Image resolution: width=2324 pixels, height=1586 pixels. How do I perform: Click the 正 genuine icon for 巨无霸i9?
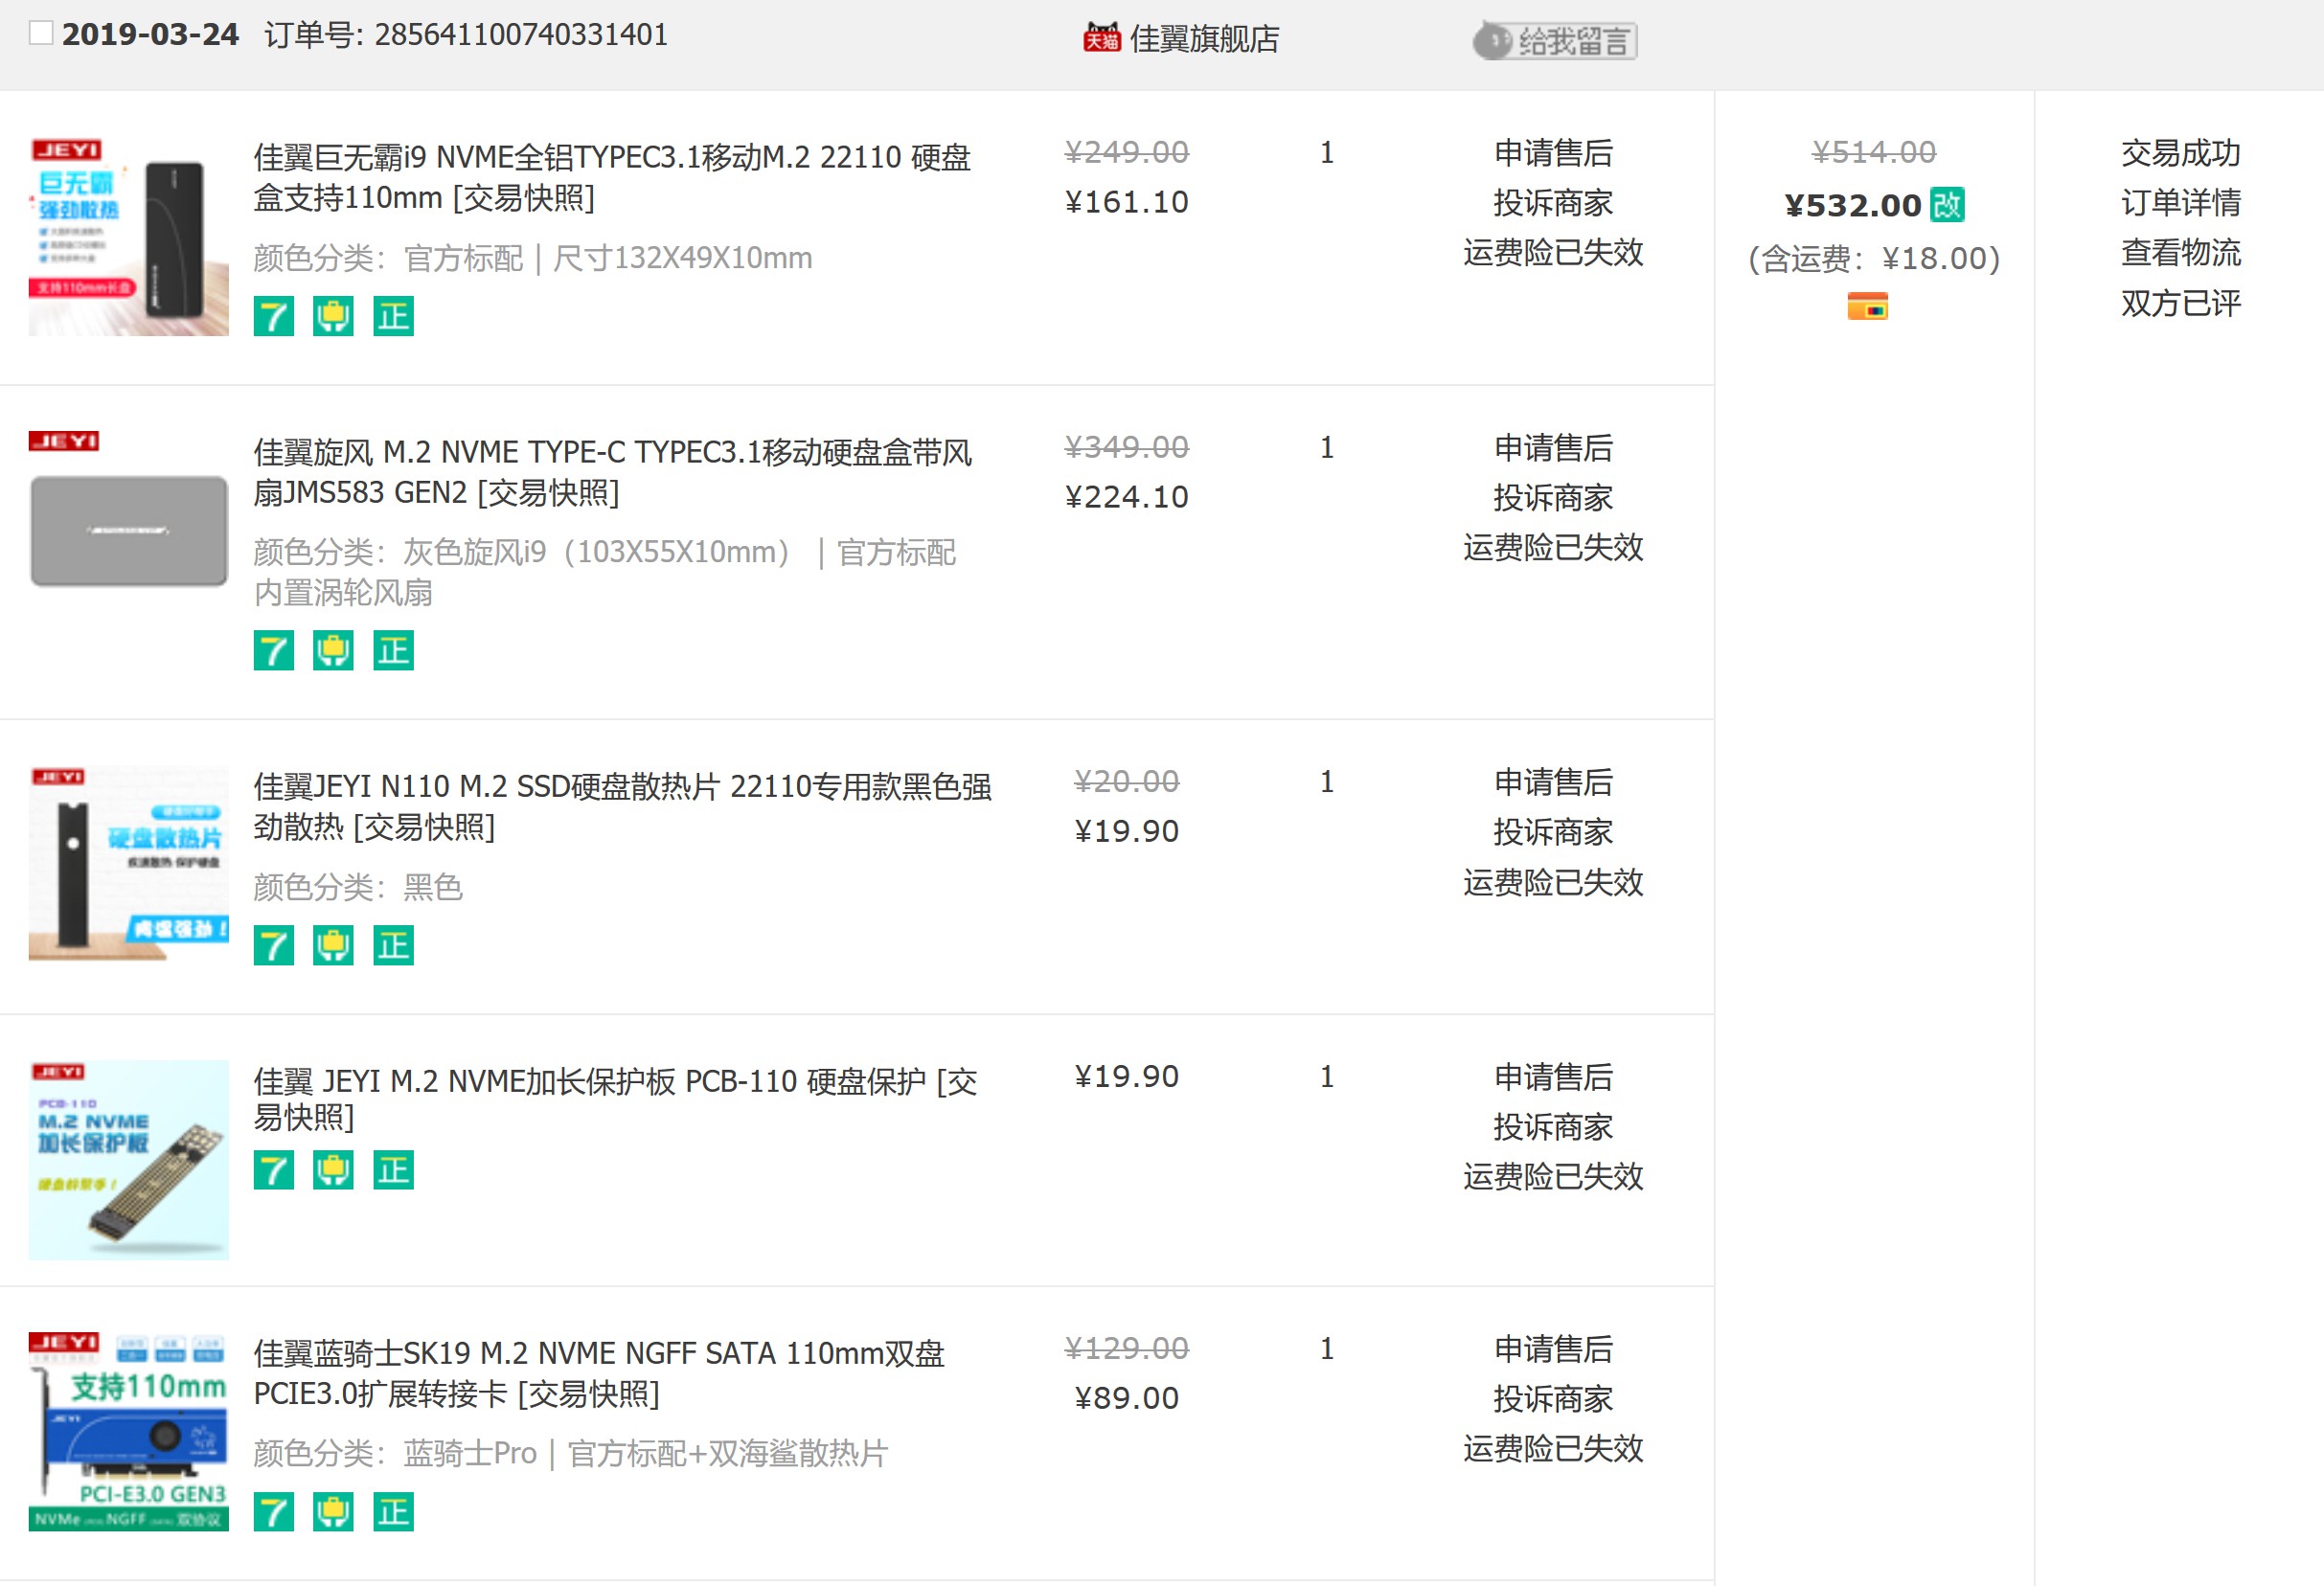coord(393,317)
